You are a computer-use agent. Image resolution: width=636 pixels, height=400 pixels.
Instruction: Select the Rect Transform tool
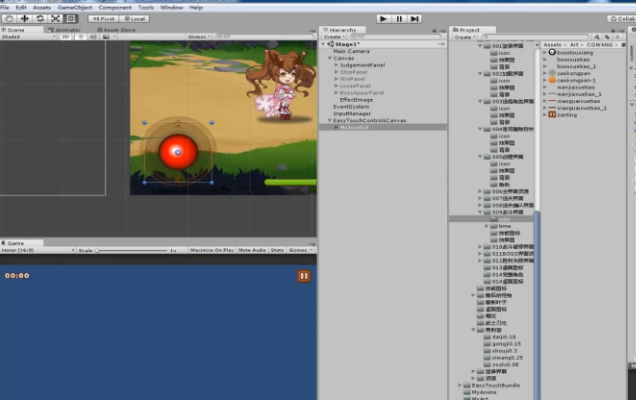(x=71, y=19)
